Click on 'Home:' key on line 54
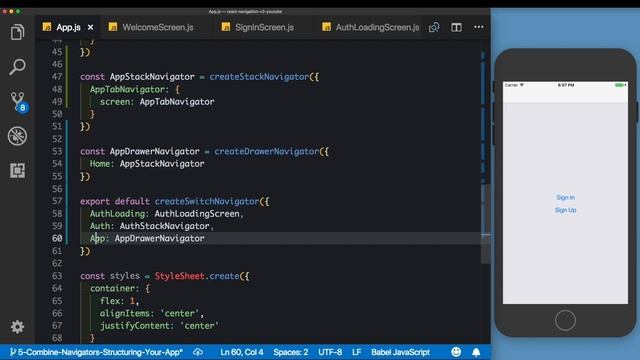 click(102, 164)
